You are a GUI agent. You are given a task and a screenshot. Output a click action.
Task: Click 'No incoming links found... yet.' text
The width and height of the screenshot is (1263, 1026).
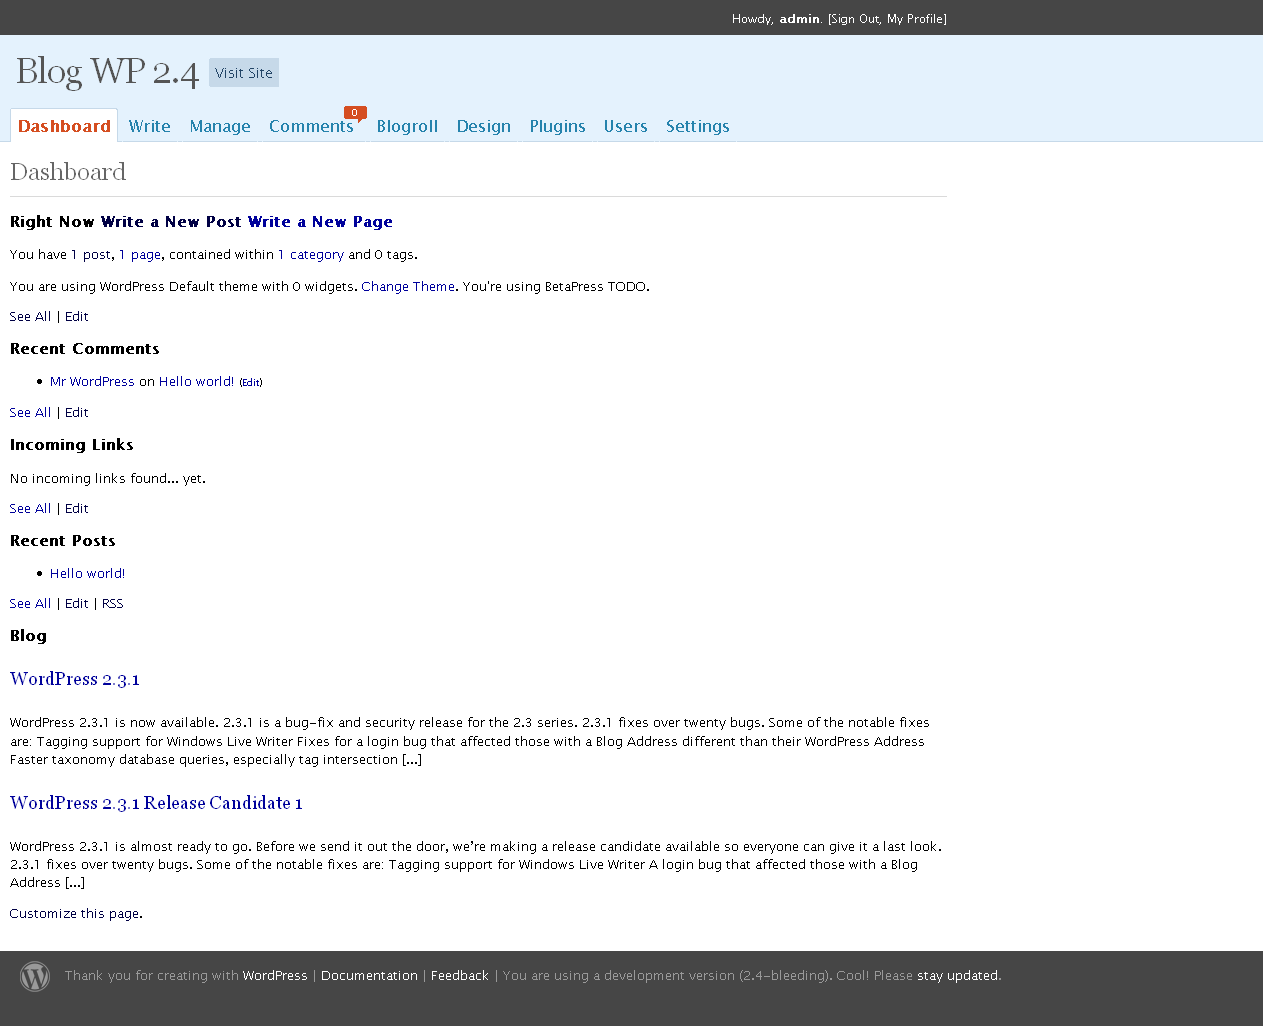pyautogui.click(x=108, y=479)
